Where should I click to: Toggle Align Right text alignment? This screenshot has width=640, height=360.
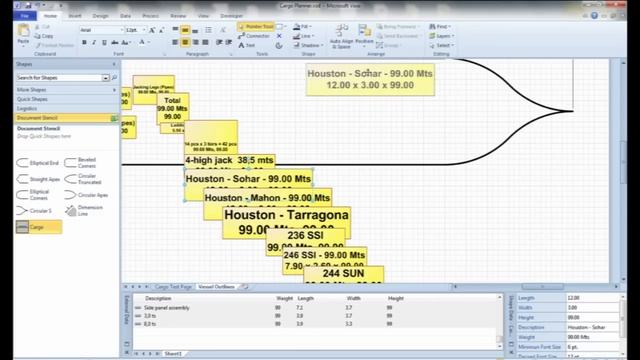pos(196,42)
